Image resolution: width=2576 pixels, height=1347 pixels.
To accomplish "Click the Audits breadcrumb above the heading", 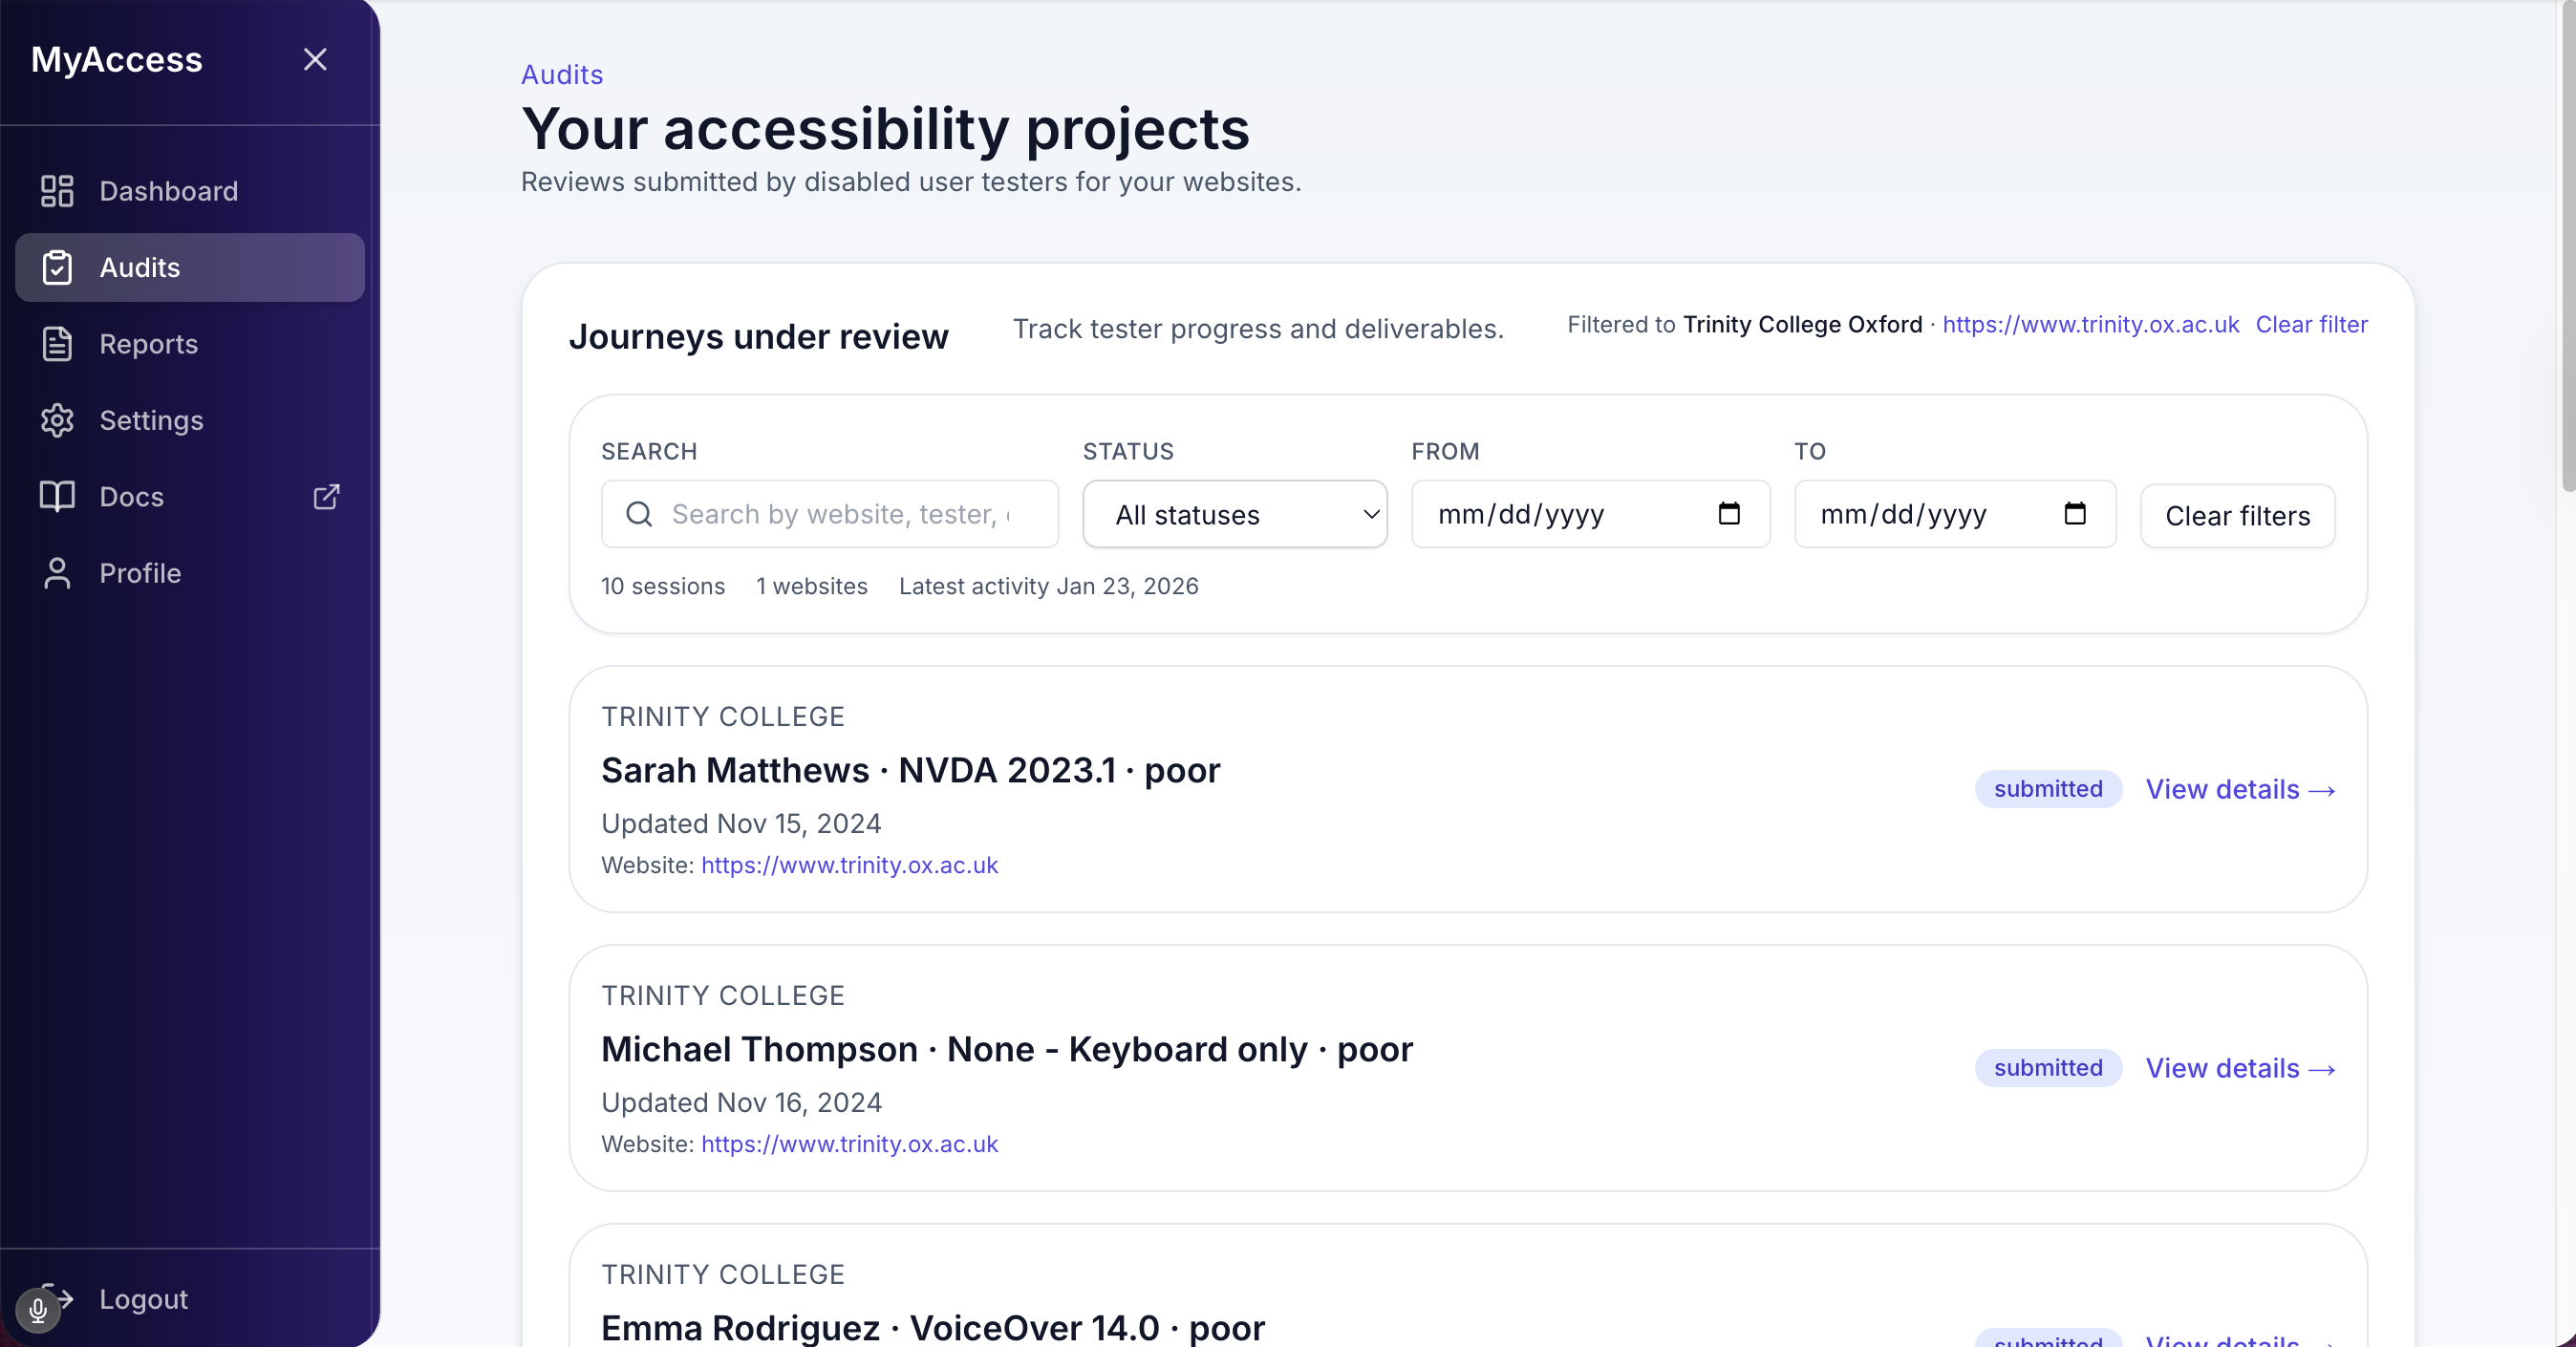I will coord(562,74).
